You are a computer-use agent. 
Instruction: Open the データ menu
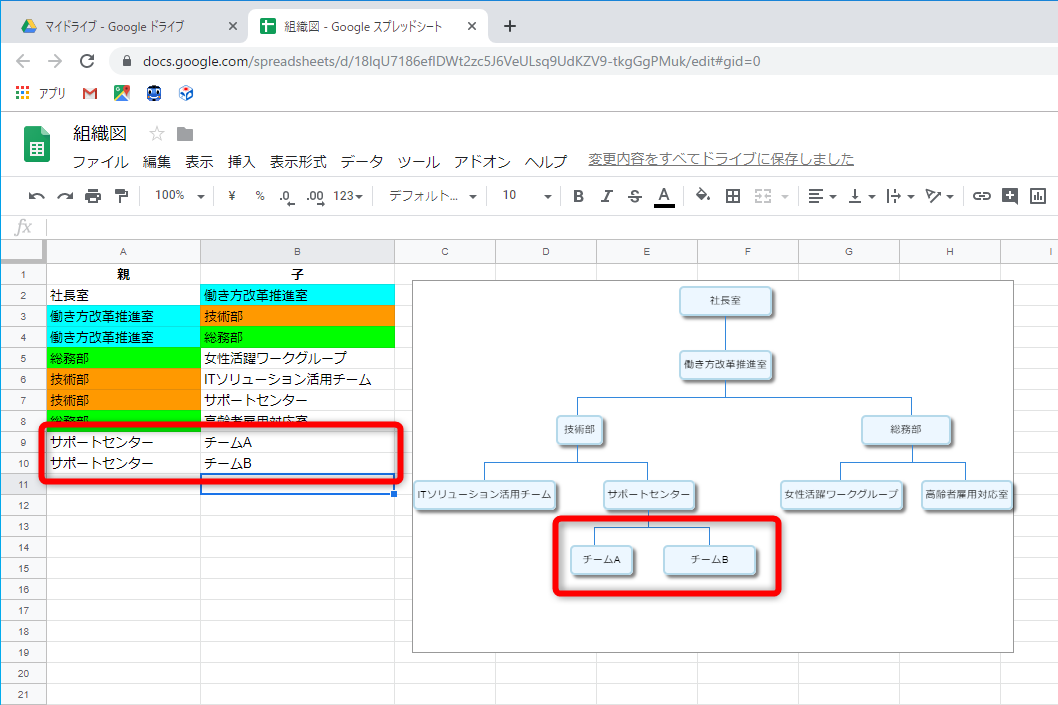pyautogui.click(x=362, y=162)
